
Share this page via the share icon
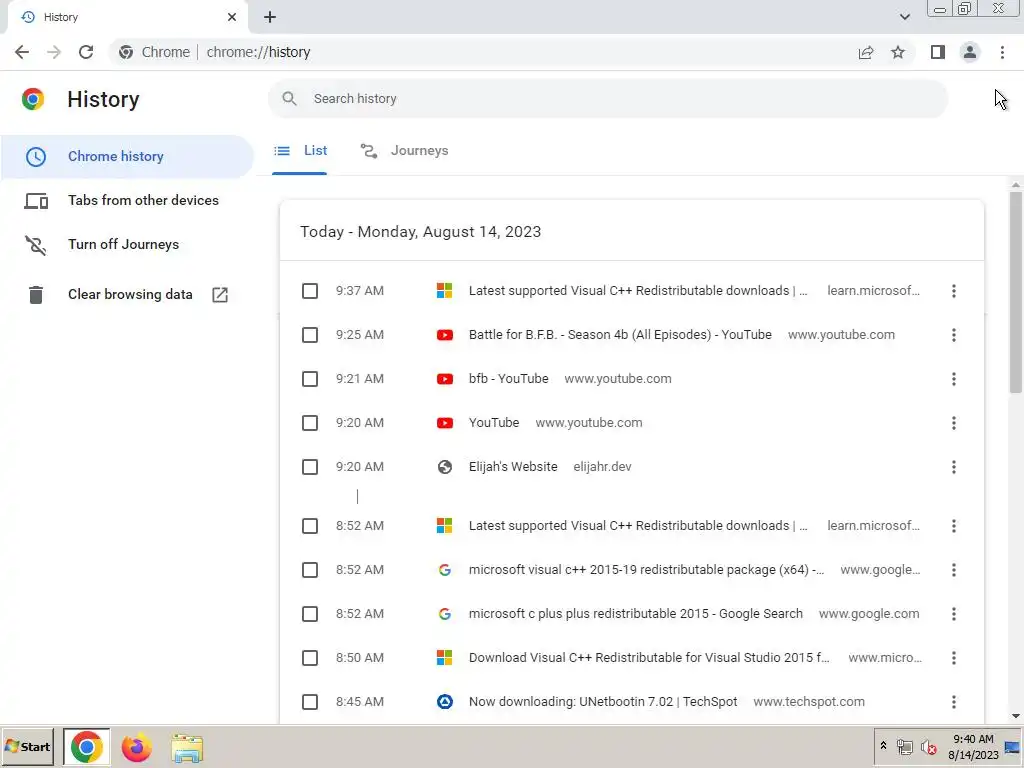866,52
